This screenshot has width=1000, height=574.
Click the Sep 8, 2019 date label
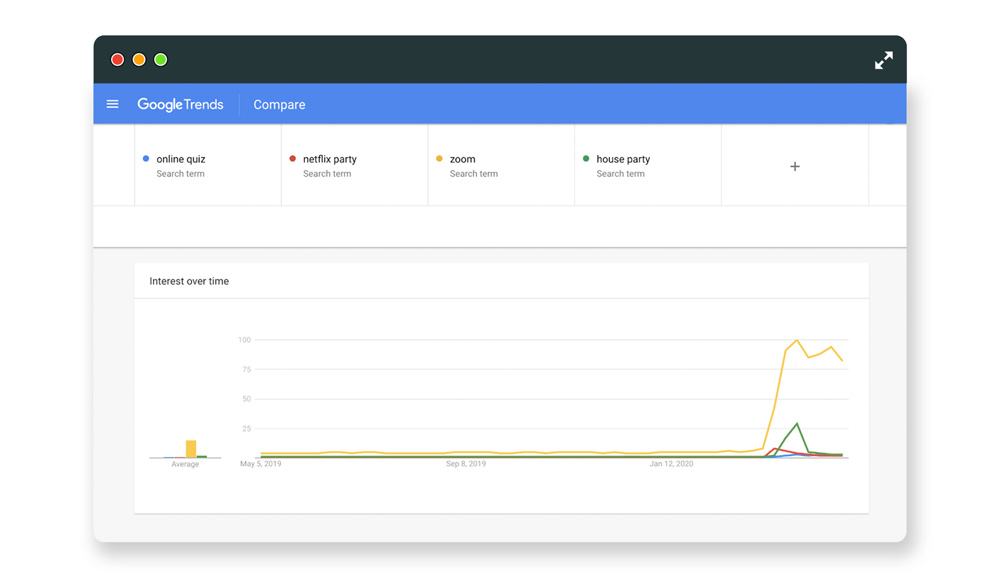coord(466,464)
